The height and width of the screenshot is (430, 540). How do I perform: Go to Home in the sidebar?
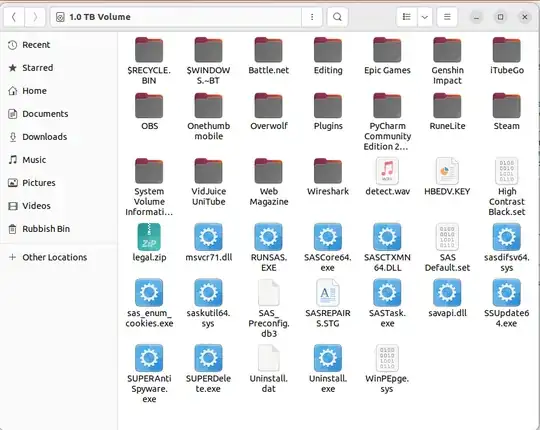[x=59, y=91]
